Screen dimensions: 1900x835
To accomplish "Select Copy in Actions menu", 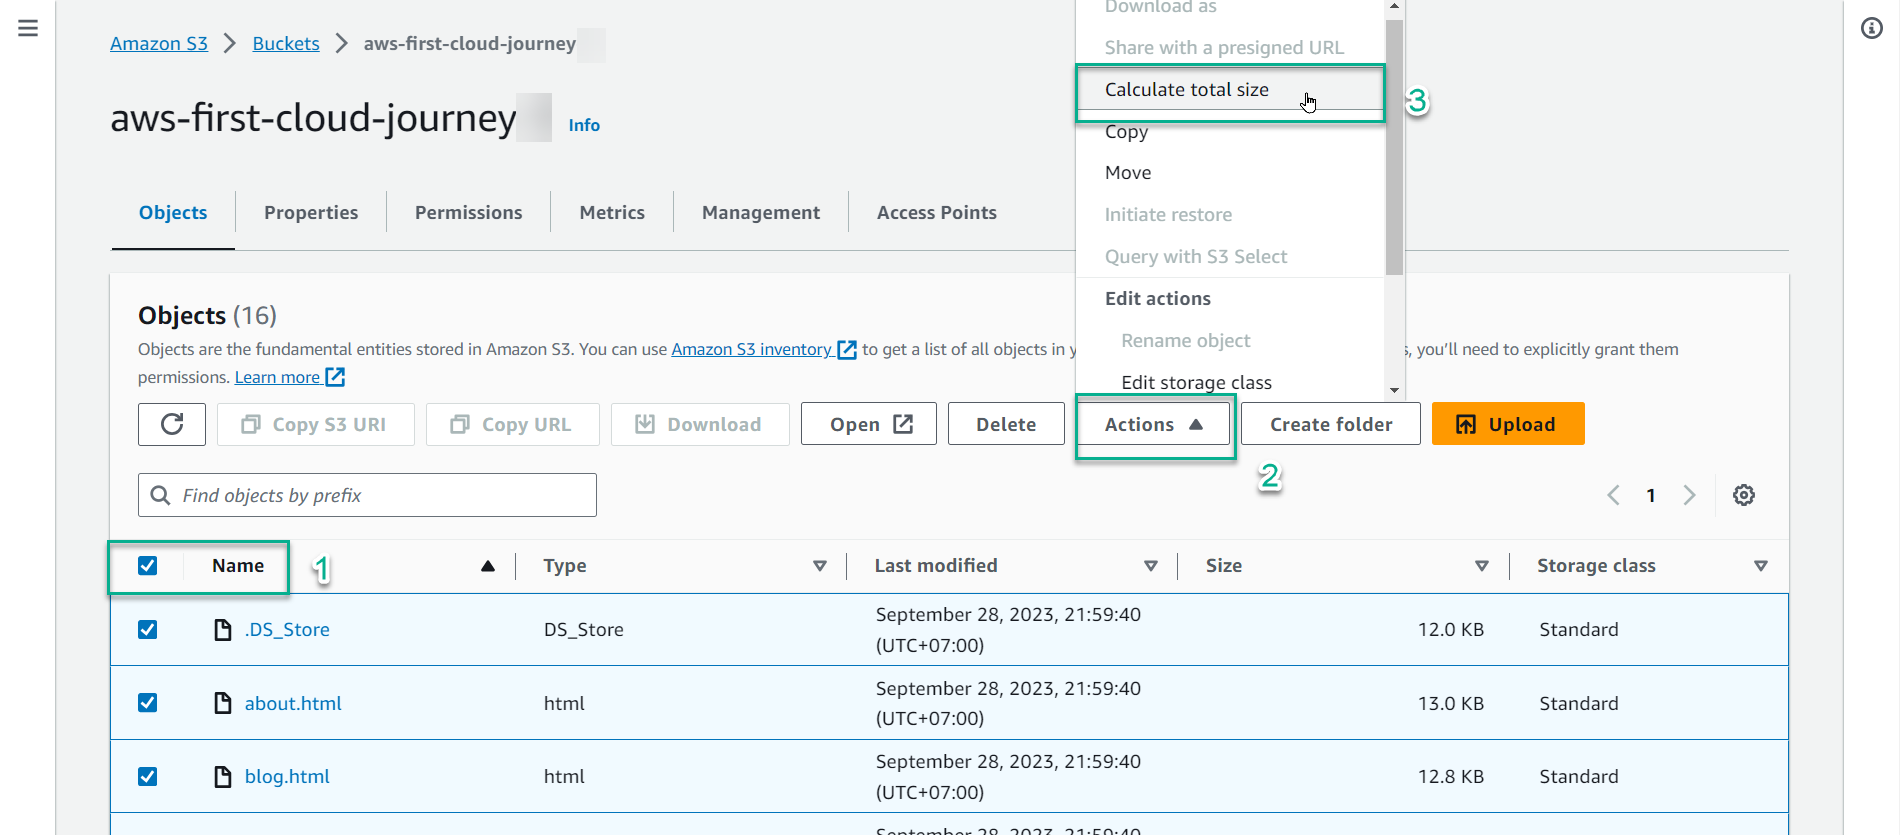I will [x=1230, y=131].
